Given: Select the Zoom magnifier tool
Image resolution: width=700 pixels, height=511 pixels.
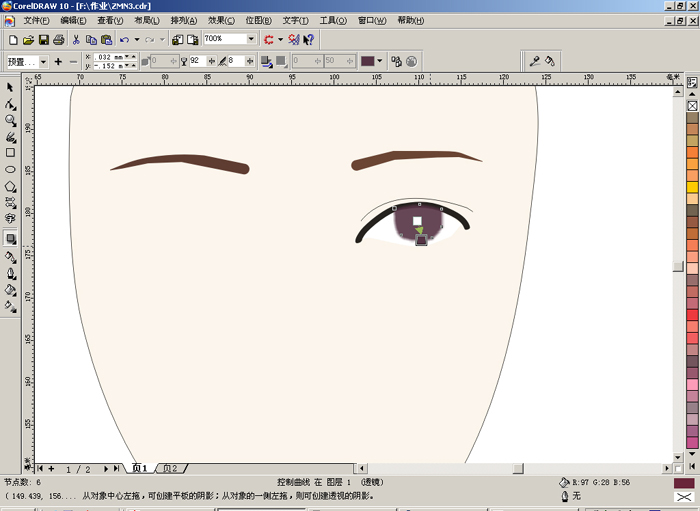Looking at the screenshot, I should point(10,120).
